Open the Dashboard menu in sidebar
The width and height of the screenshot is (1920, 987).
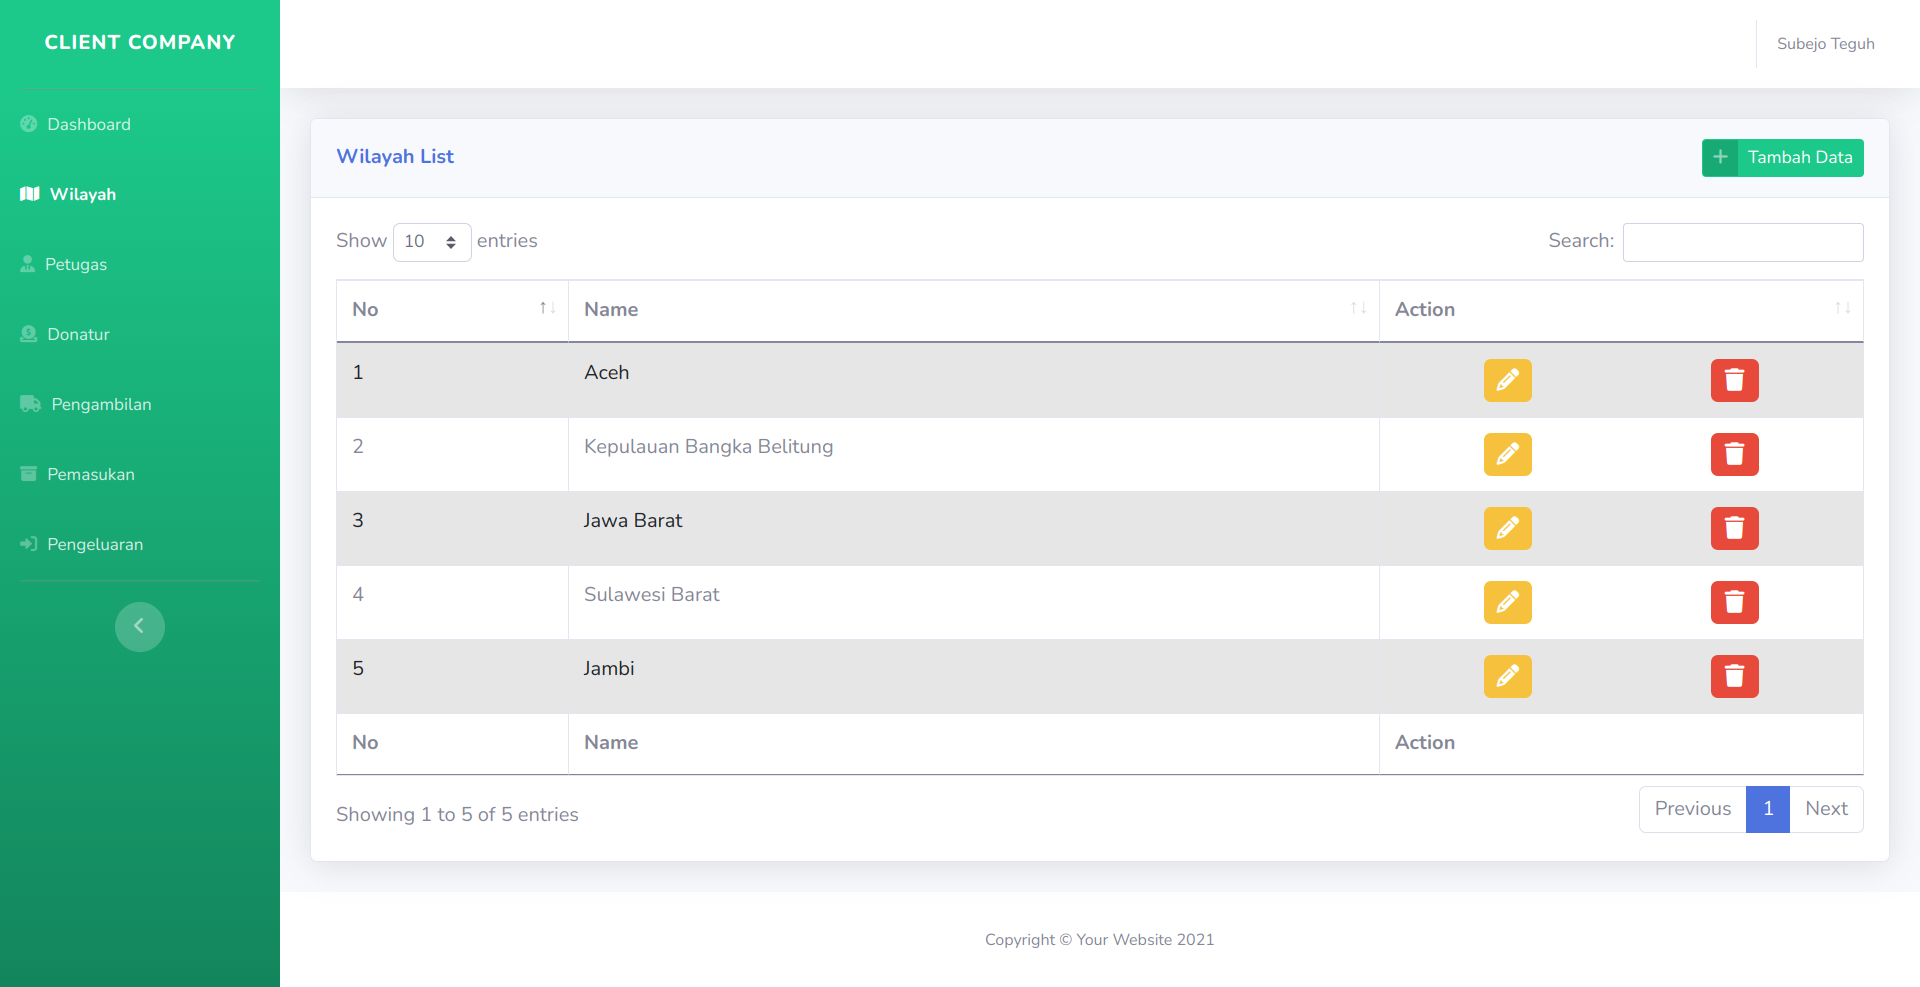point(88,124)
